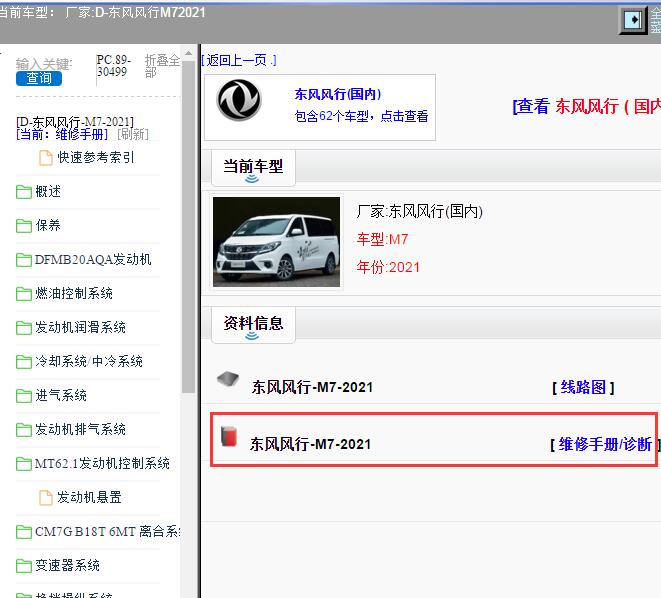
Task: Expand the 概述 tree node
Action: coord(48,191)
